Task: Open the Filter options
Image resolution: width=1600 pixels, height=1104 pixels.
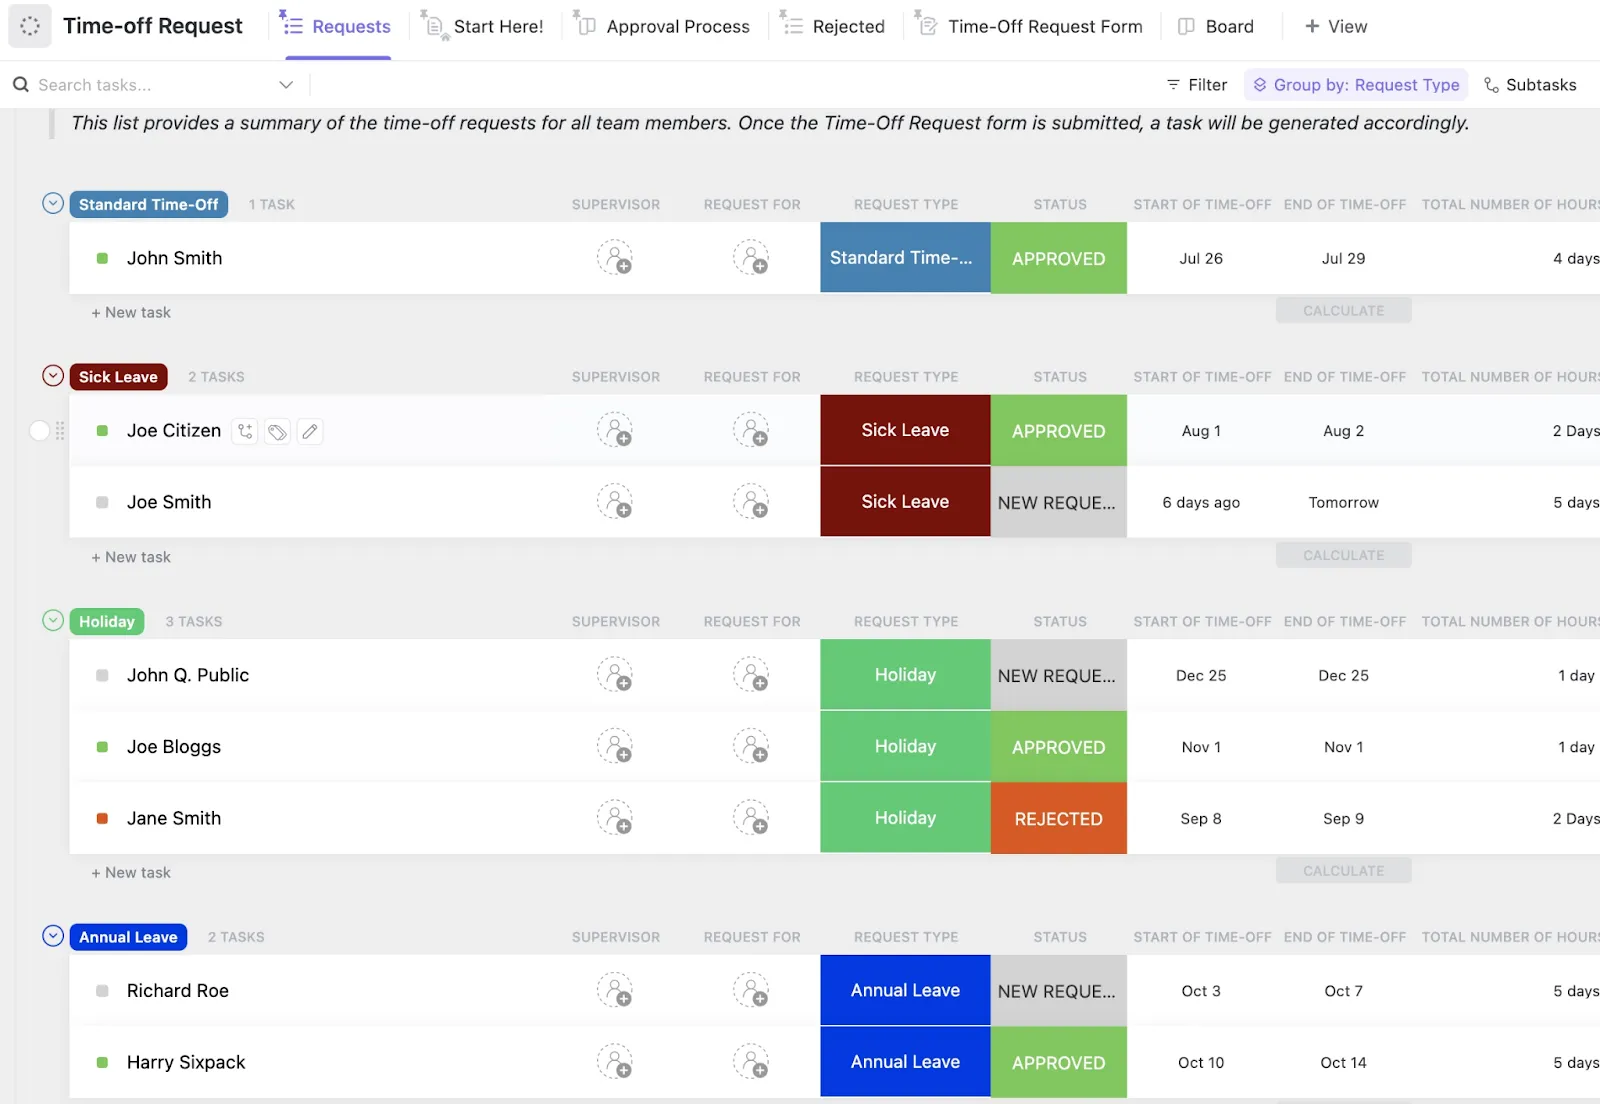Action: point(1197,85)
